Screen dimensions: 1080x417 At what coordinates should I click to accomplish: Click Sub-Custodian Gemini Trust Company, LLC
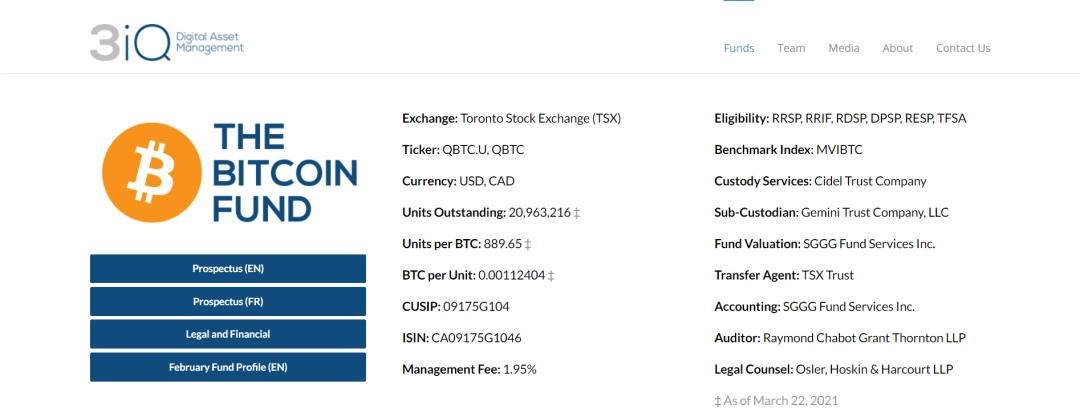point(831,212)
